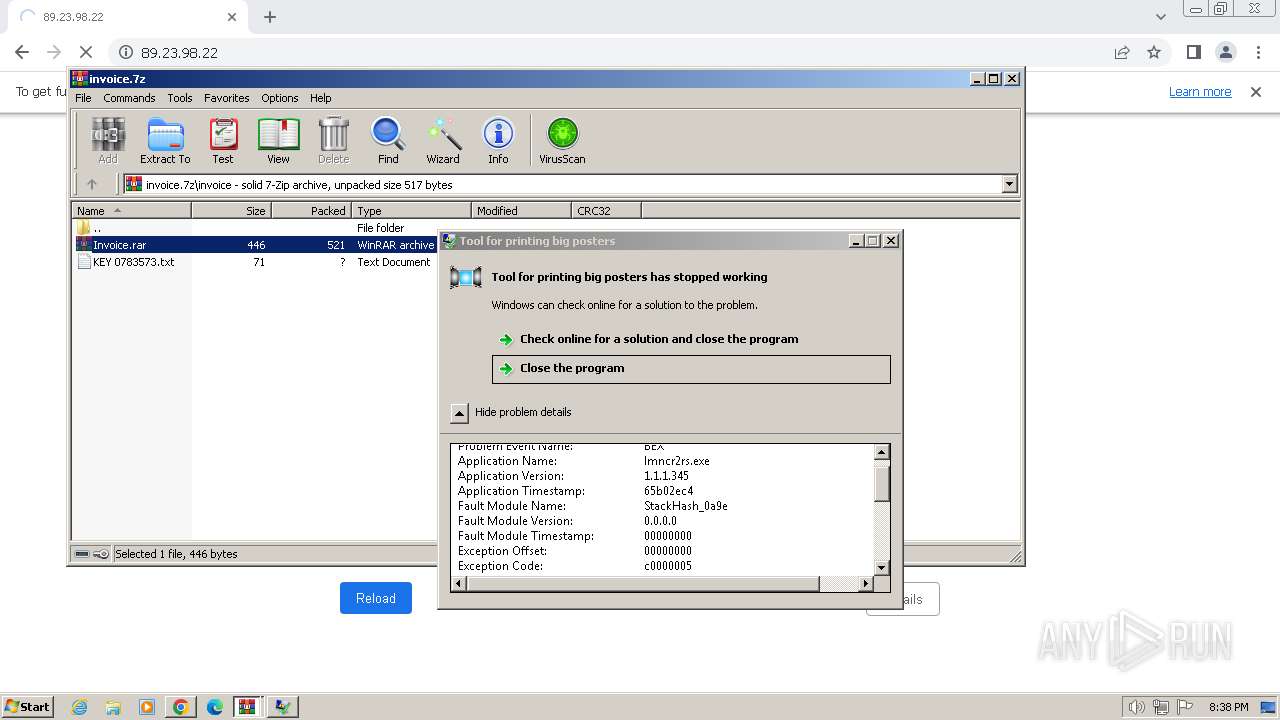Expand the WinRAR archive path dropdown
1280x720 pixels.
point(1009,184)
